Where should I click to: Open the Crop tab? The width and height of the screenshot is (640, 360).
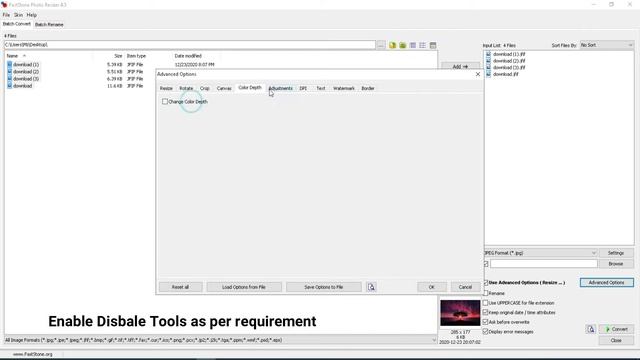click(x=204, y=88)
